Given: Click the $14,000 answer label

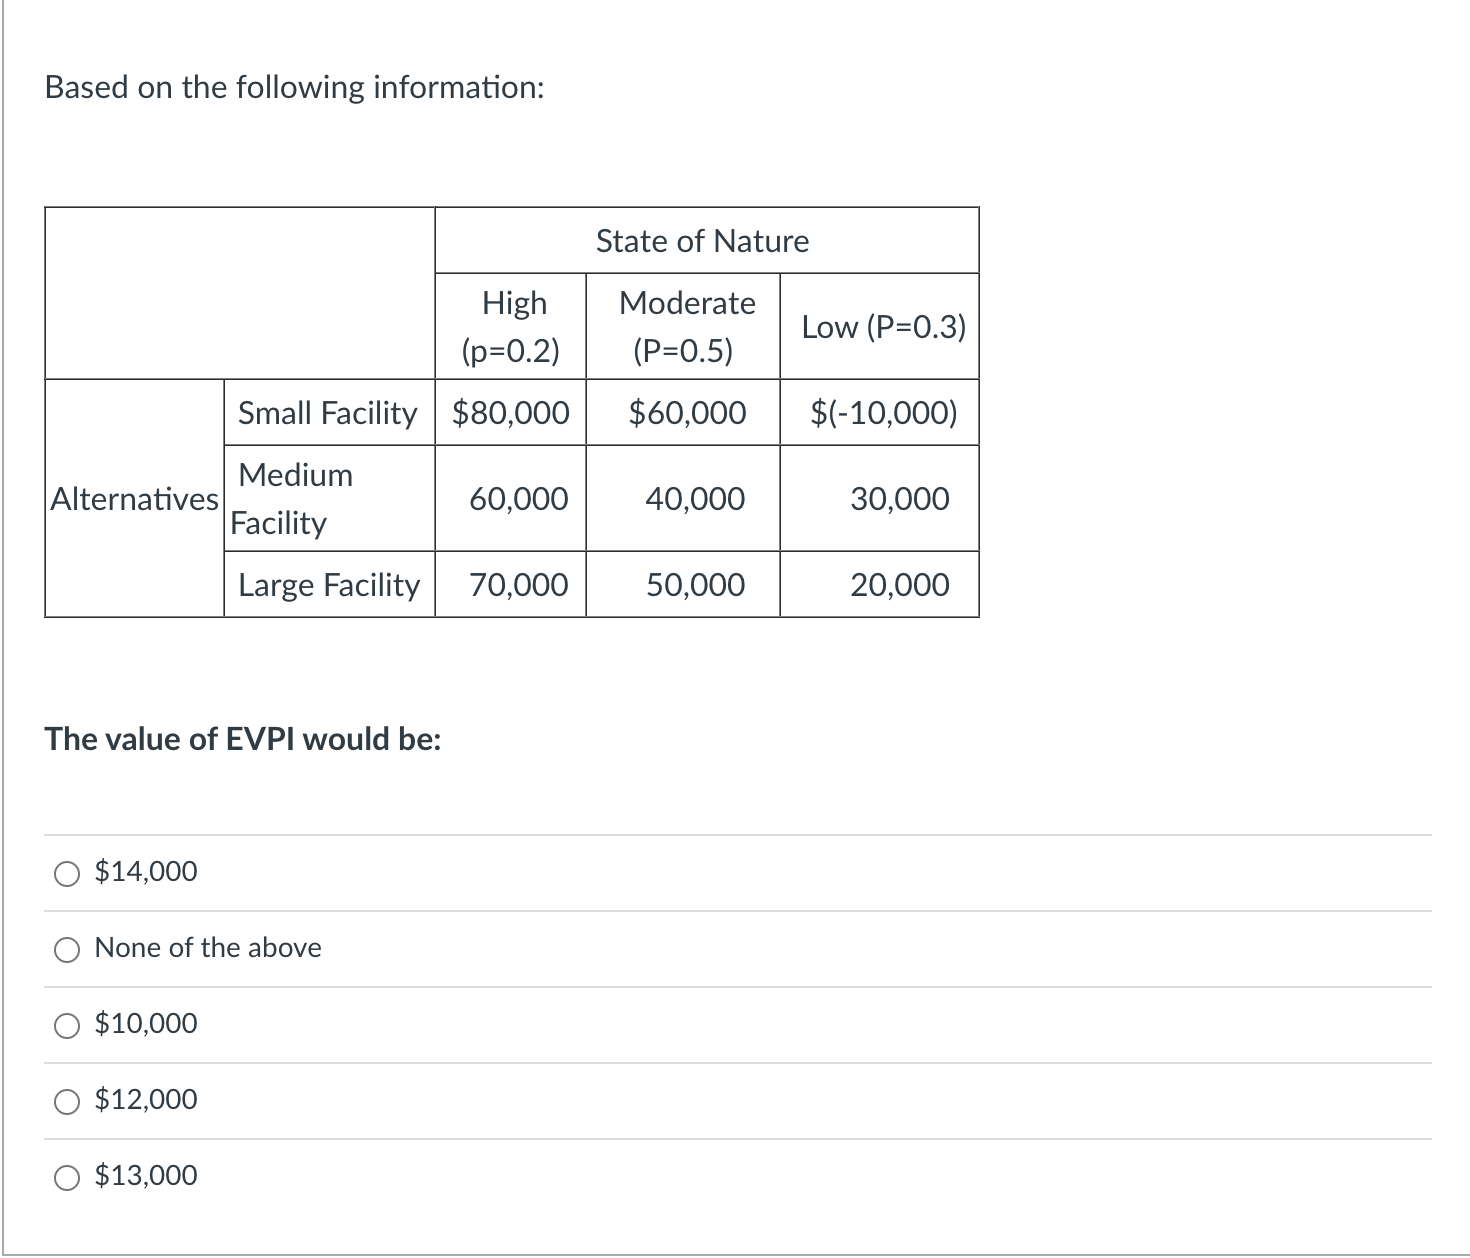Looking at the screenshot, I should (146, 872).
